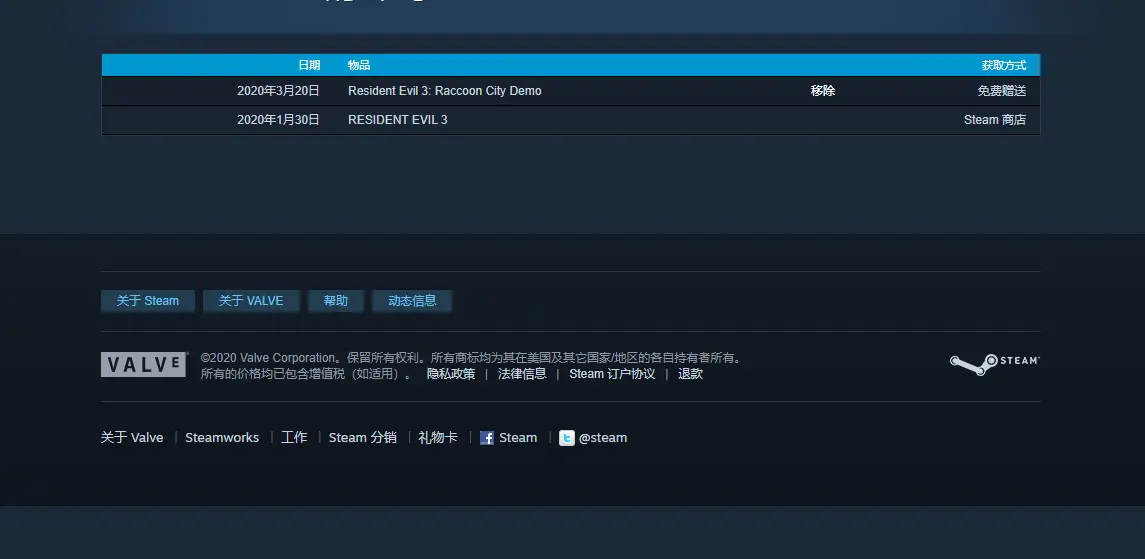Open the 退款 link
Screen dimensions: 1145x559
690,374
